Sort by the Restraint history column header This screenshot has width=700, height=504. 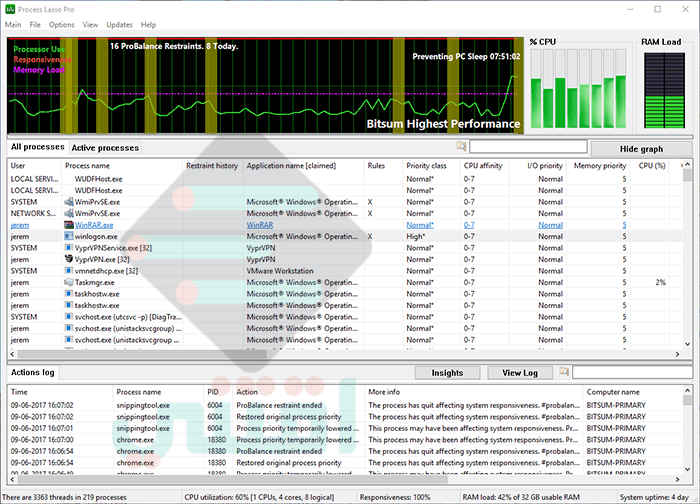(x=212, y=166)
